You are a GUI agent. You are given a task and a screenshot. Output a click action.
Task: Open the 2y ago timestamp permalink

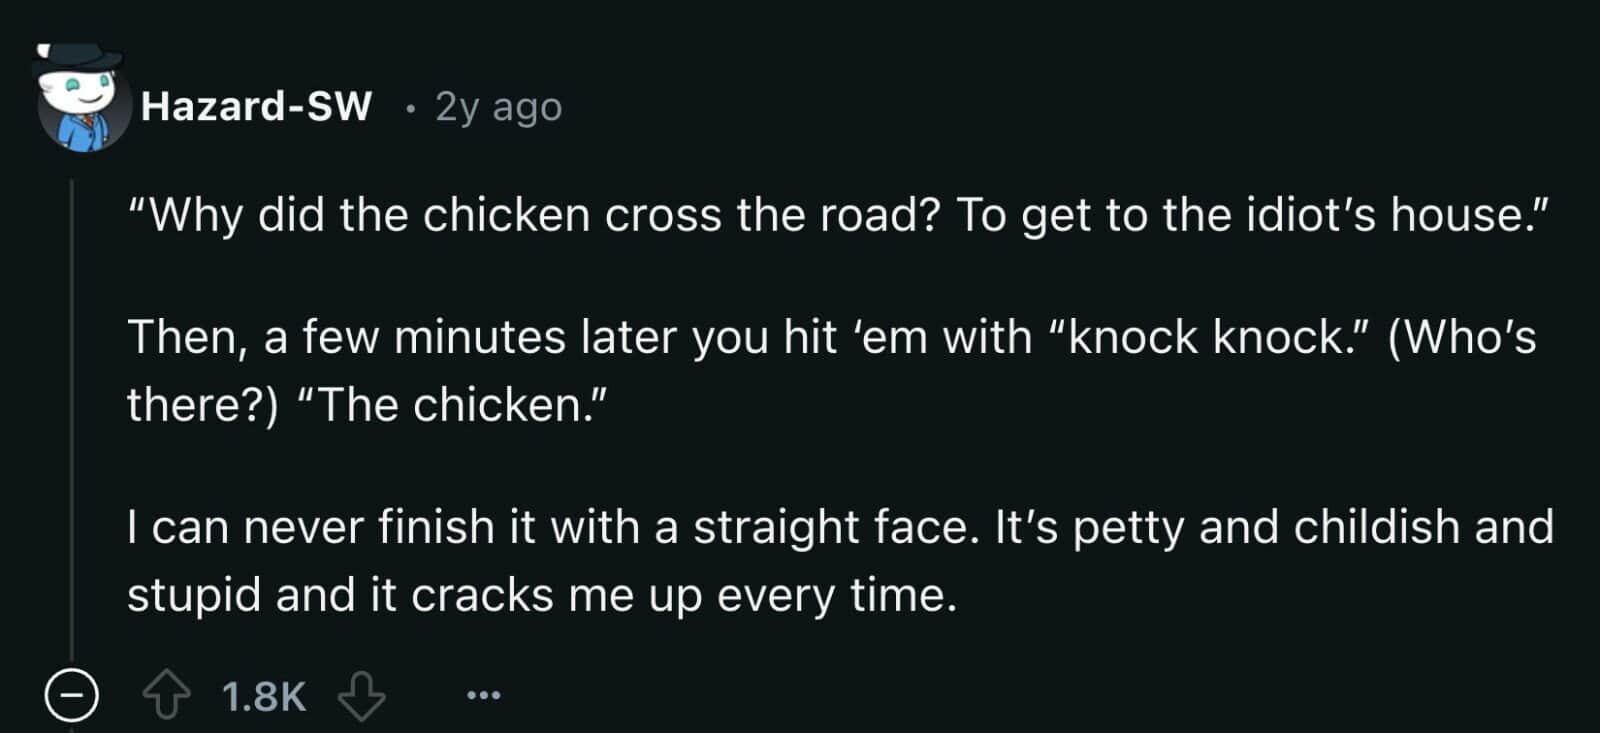498,107
